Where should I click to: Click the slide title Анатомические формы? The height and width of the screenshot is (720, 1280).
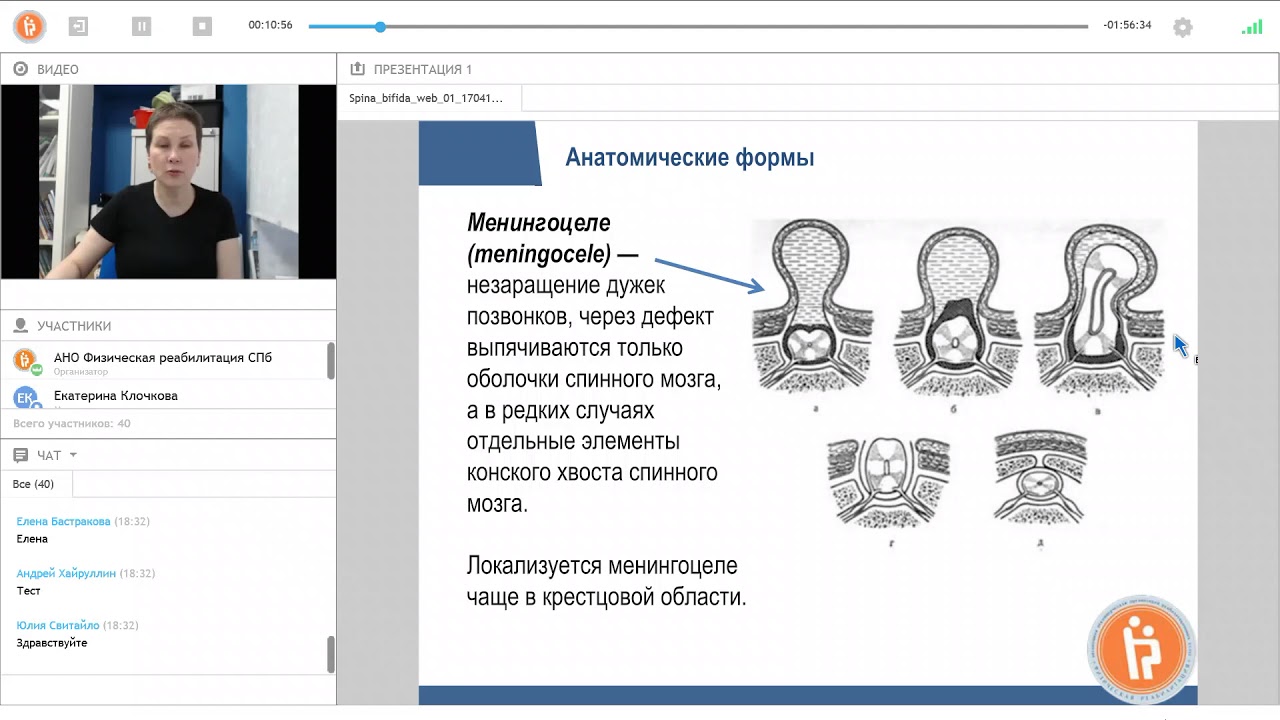[690, 157]
